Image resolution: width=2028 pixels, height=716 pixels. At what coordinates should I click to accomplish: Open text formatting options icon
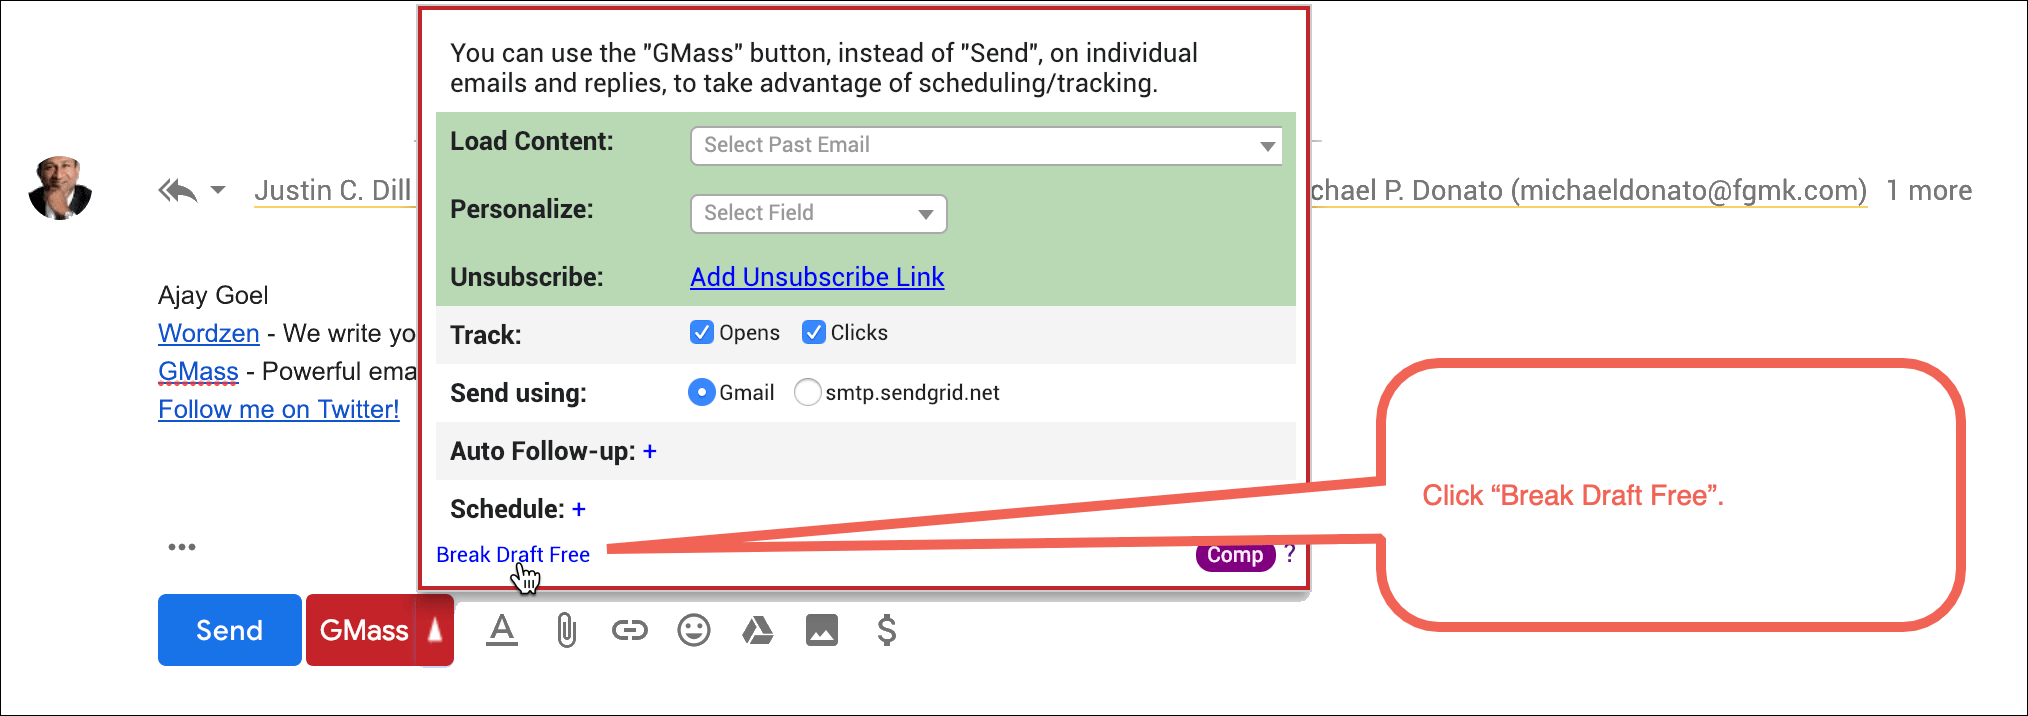point(502,630)
